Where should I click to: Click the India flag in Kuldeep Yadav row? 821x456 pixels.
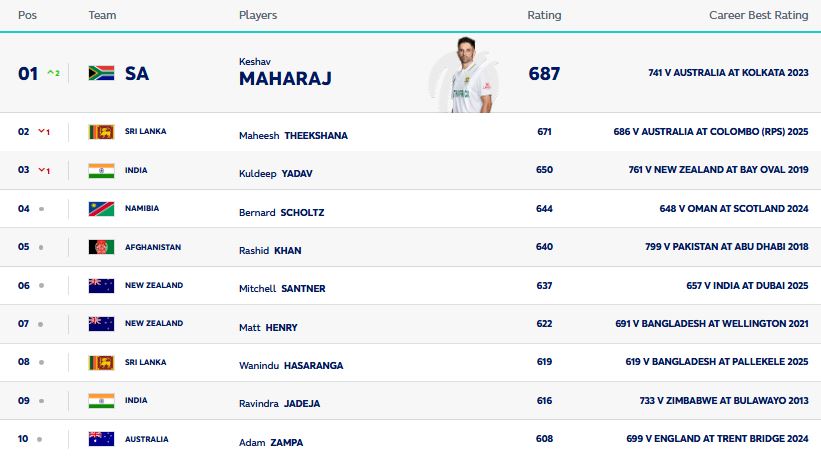click(x=101, y=170)
